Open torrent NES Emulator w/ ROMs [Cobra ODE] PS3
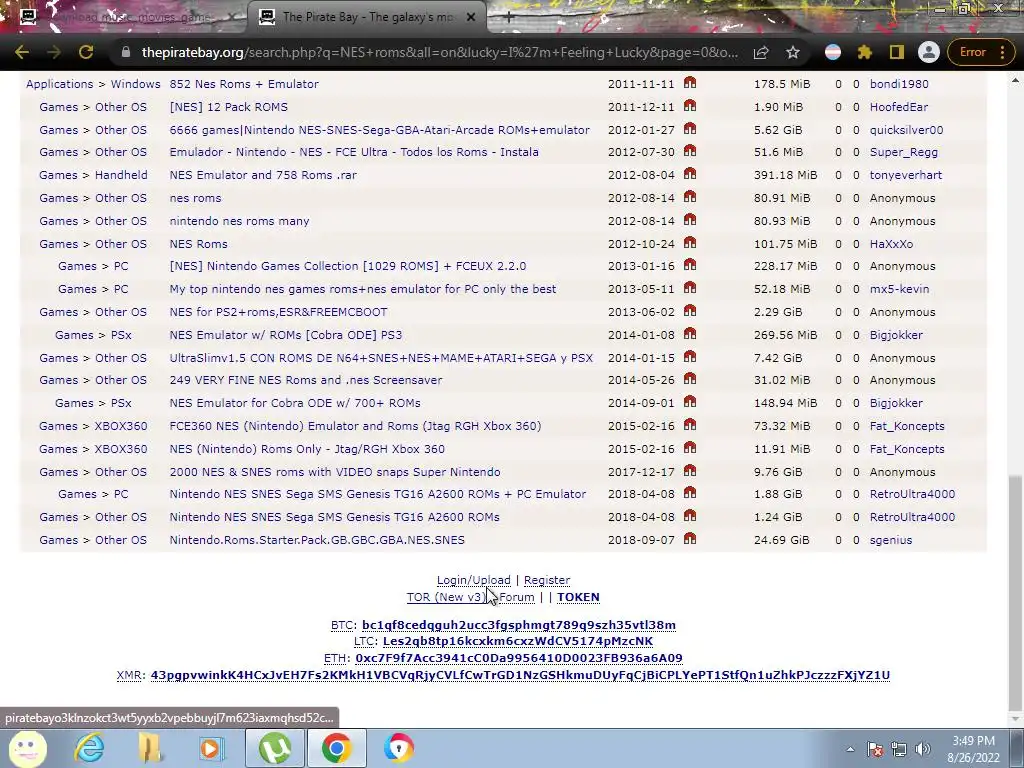The image size is (1024, 768). pyautogui.click(x=285, y=335)
